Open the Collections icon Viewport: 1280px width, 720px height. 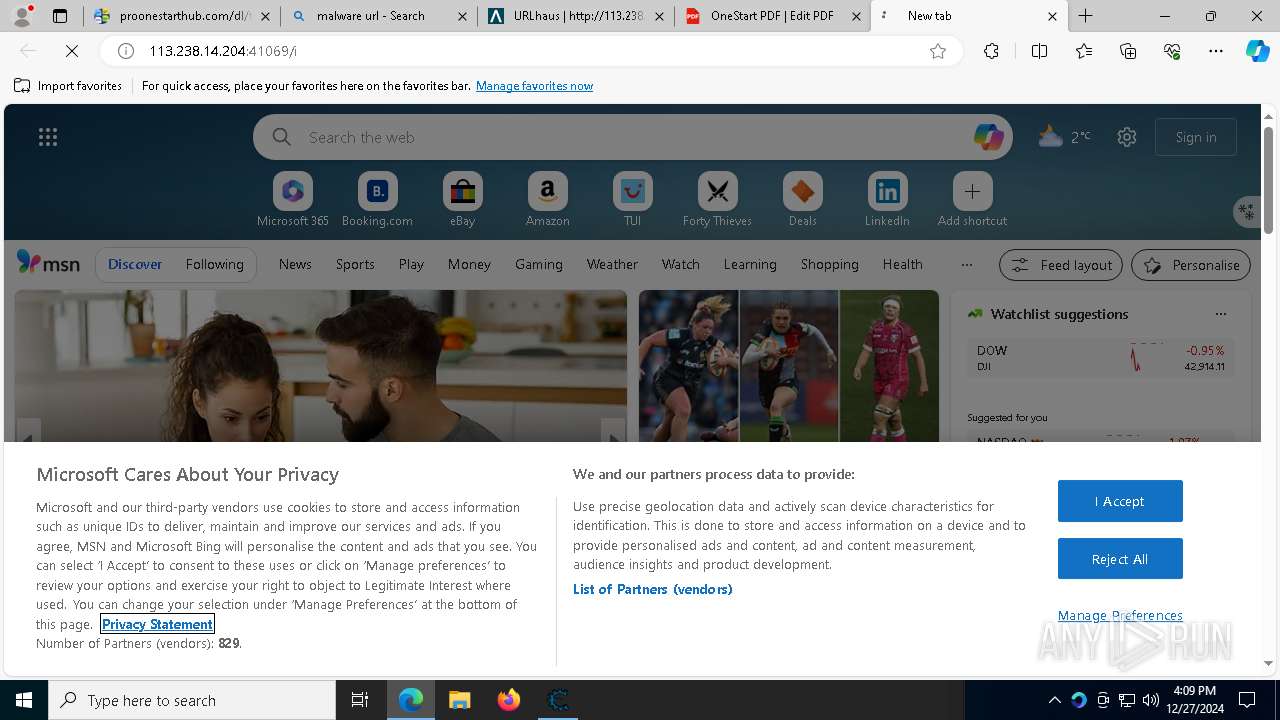(x=1128, y=51)
